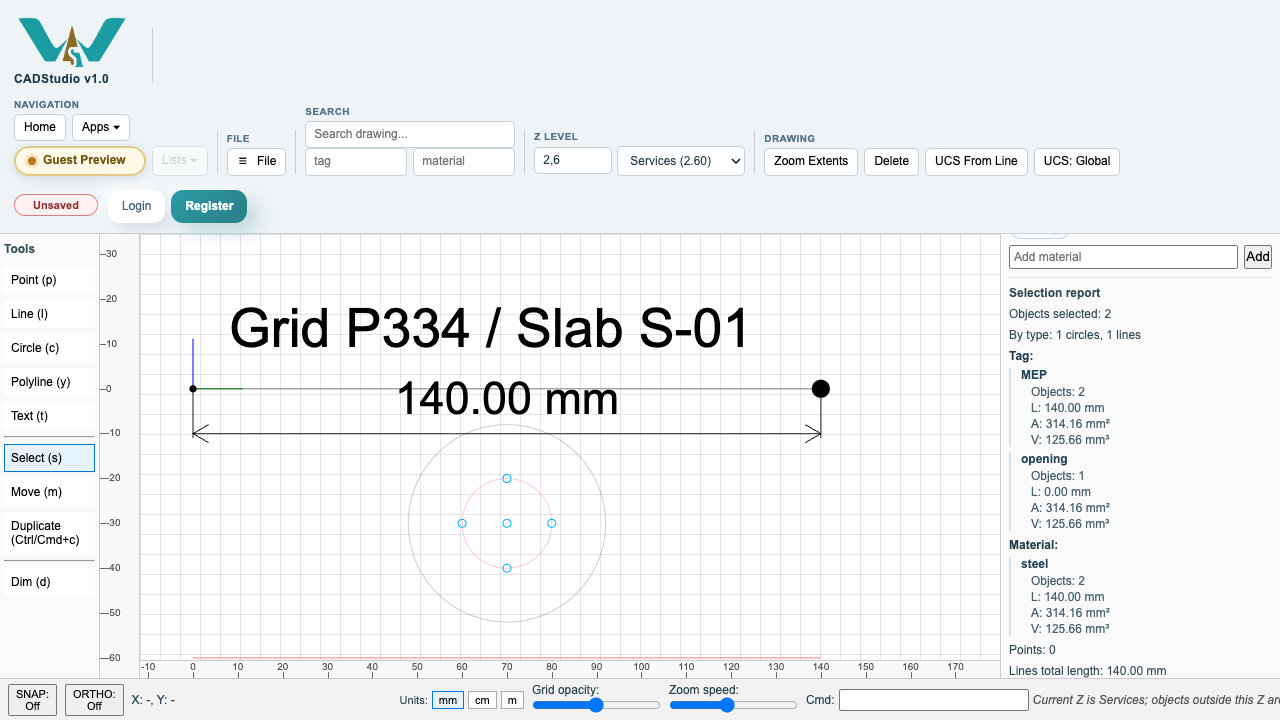This screenshot has height=720, width=1280.
Task: Click UCS From Line
Action: [x=976, y=161]
